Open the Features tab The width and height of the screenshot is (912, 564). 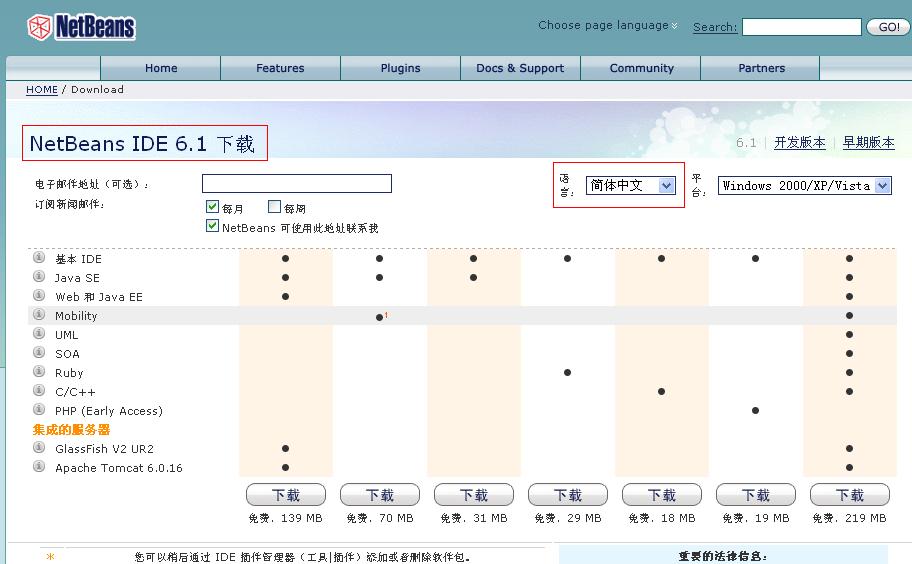point(280,68)
